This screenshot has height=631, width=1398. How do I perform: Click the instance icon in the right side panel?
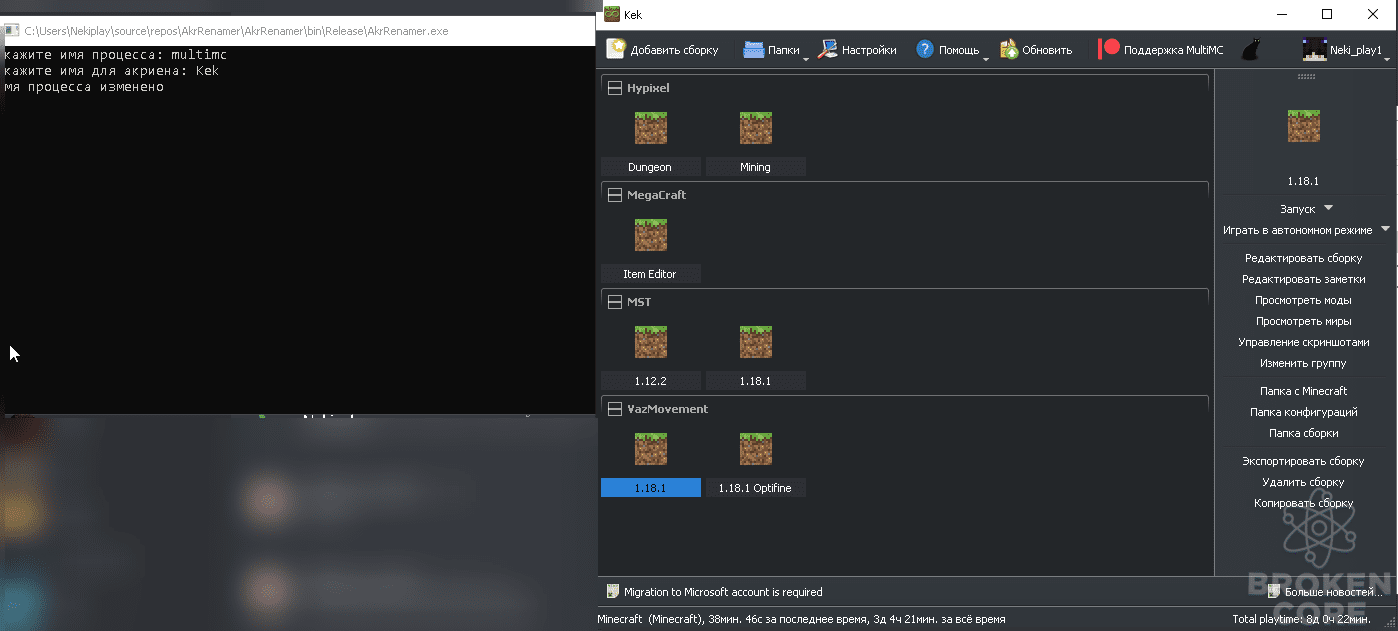pyautogui.click(x=1304, y=126)
